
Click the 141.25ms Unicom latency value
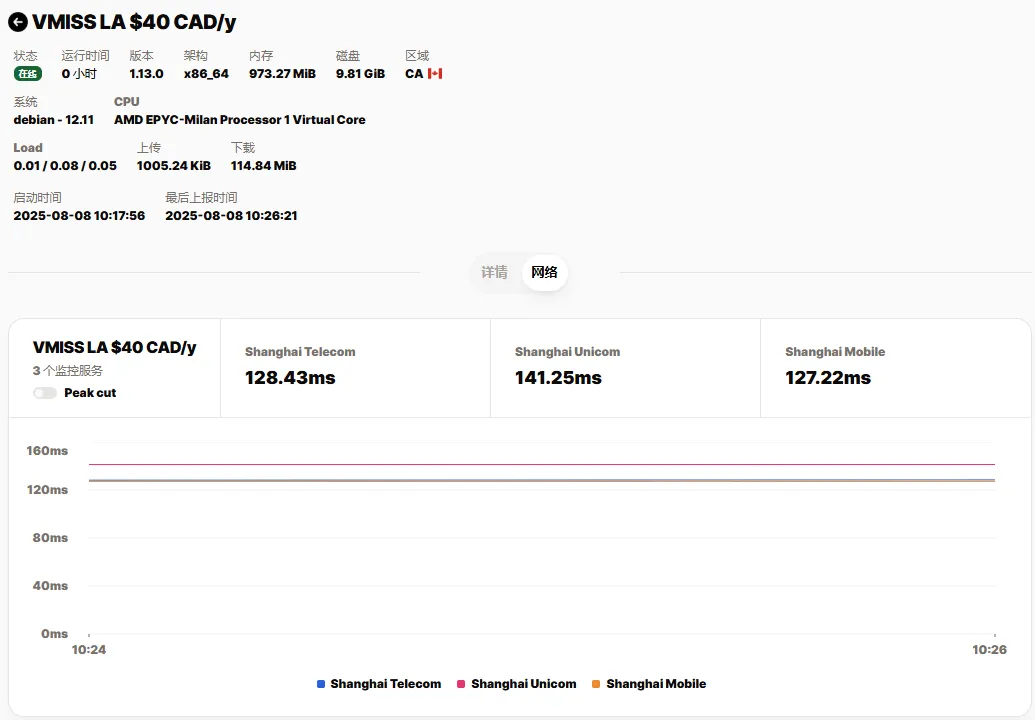pyautogui.click(x=558, y=378)
